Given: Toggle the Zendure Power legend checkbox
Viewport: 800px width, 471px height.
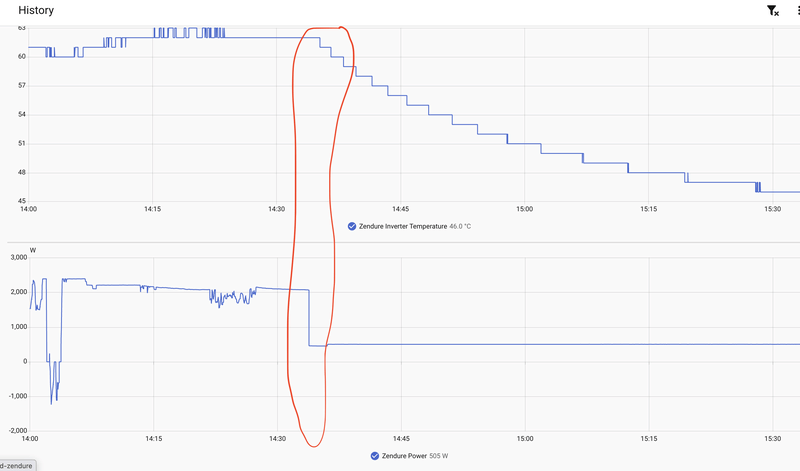Looking at the screenshot, I should 374,456.
